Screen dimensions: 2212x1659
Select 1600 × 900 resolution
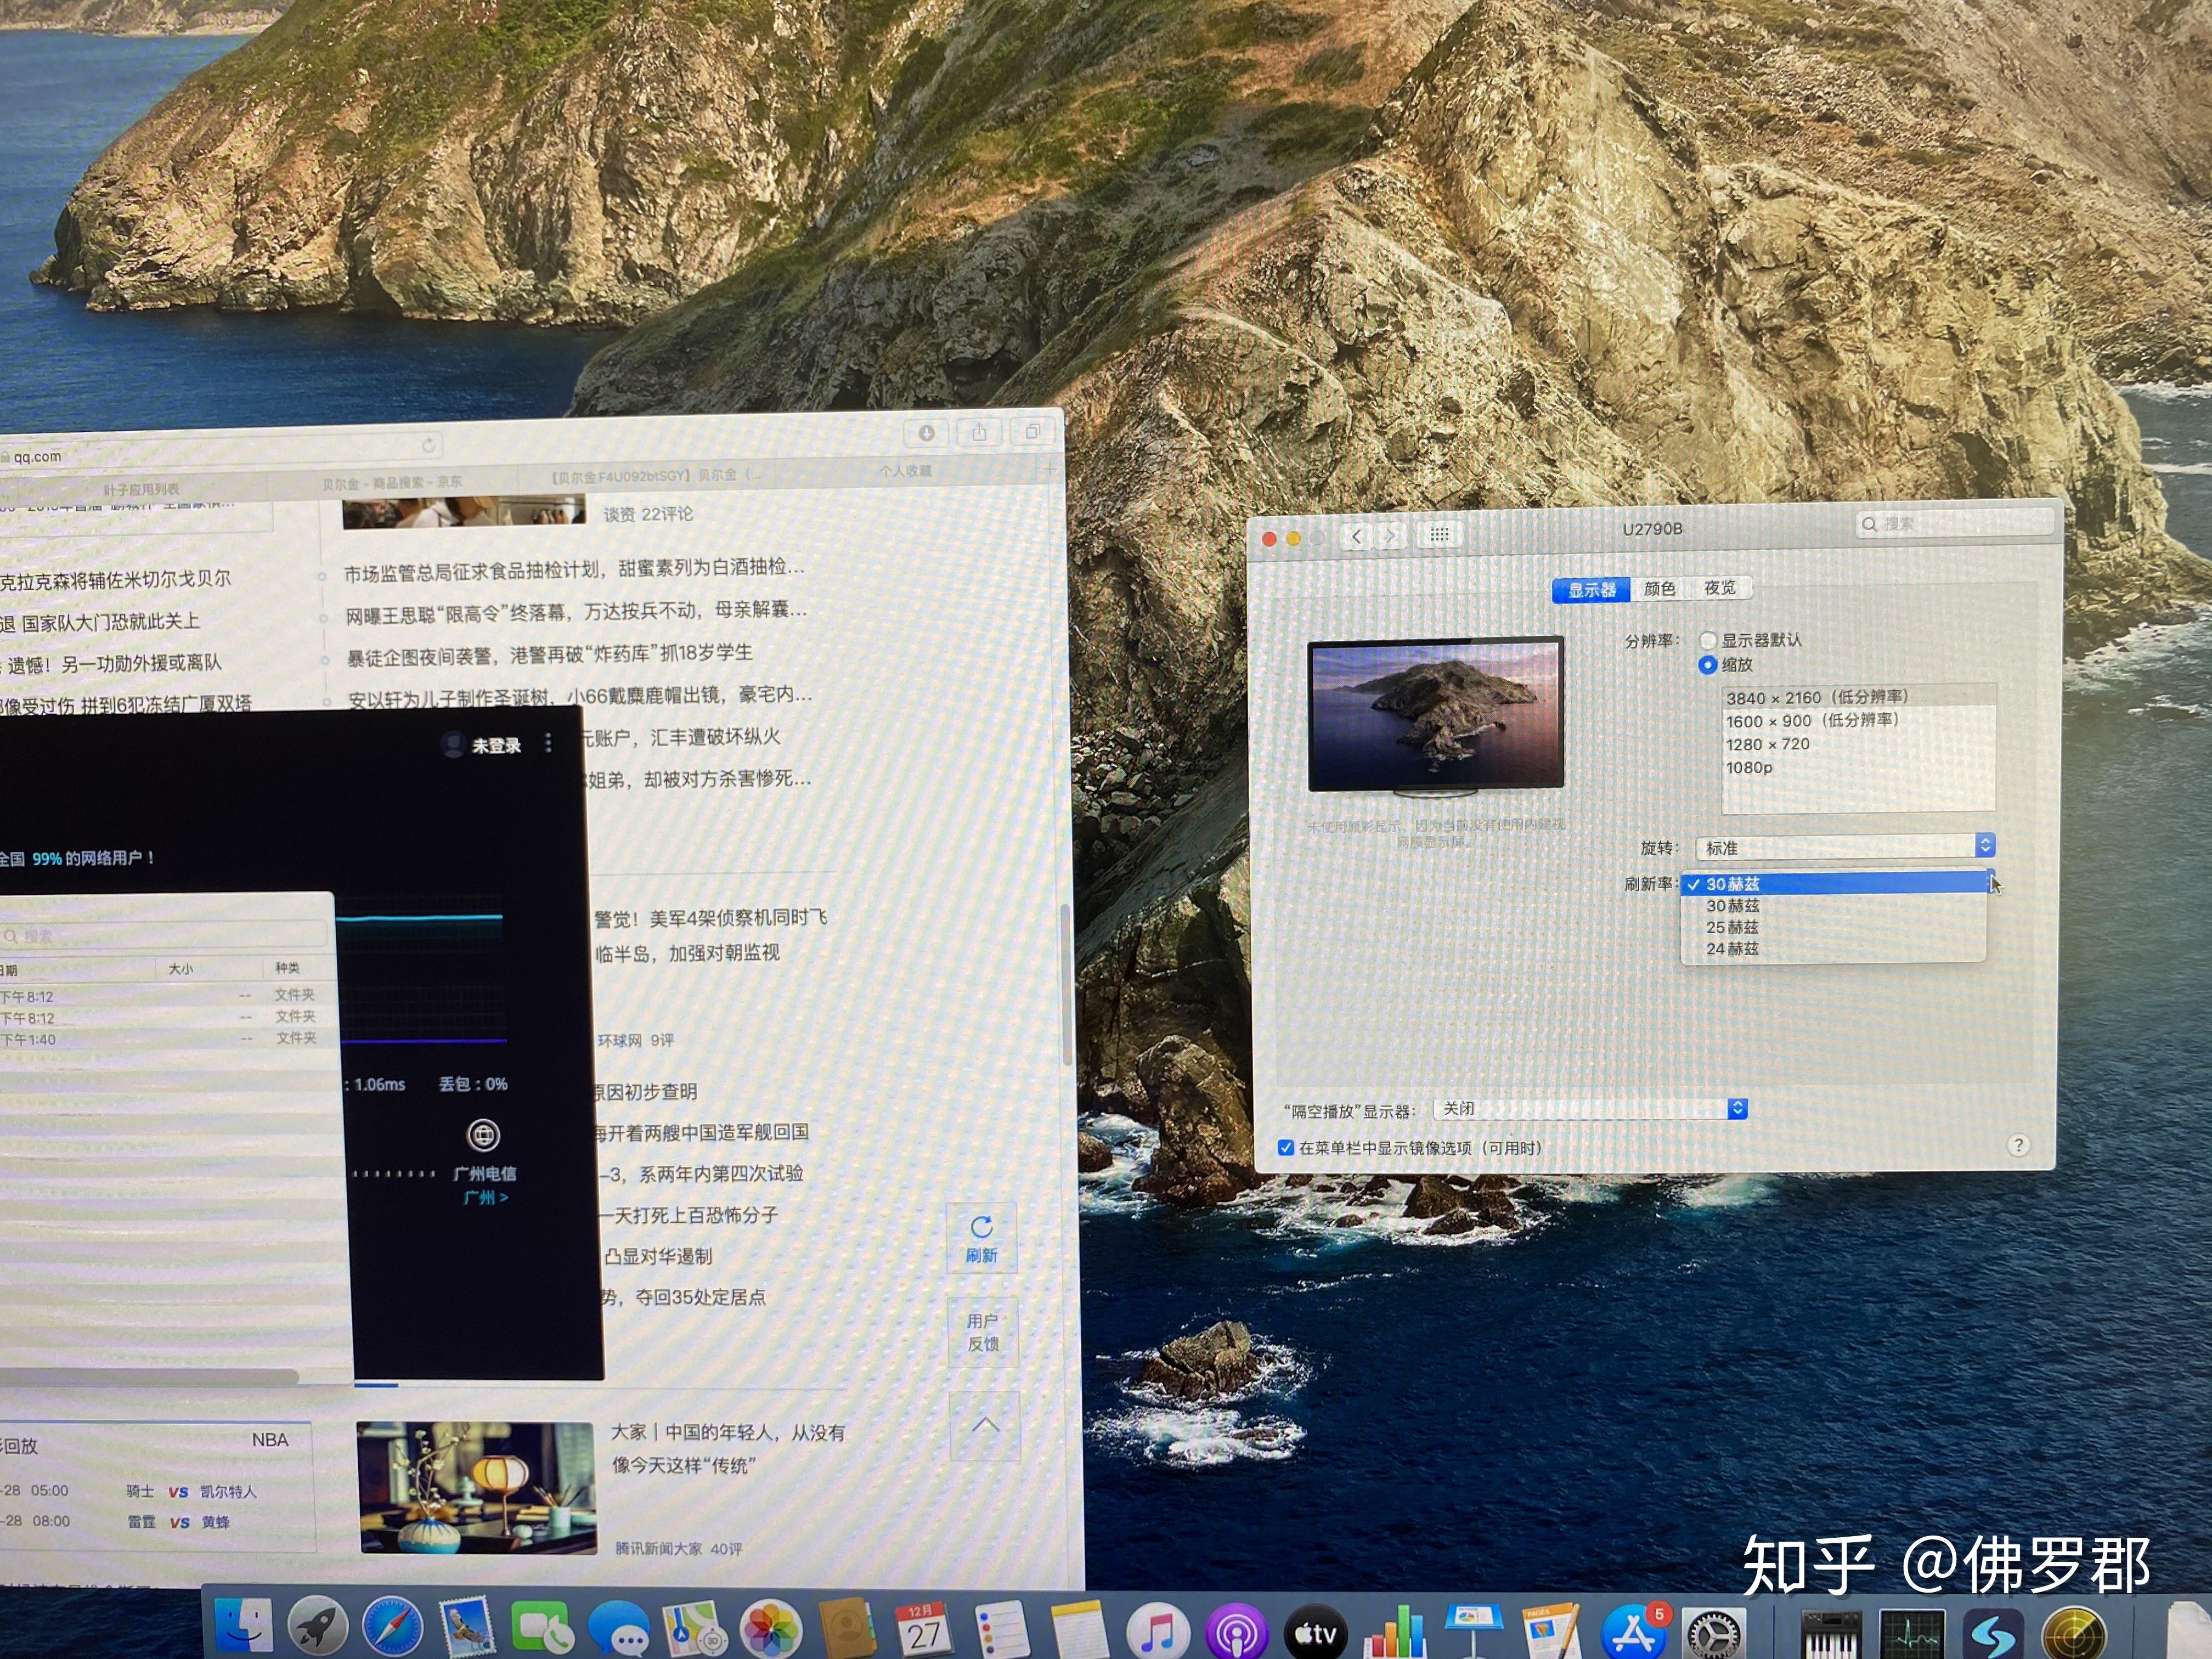pyautogui.click(x=1859, y=720)
